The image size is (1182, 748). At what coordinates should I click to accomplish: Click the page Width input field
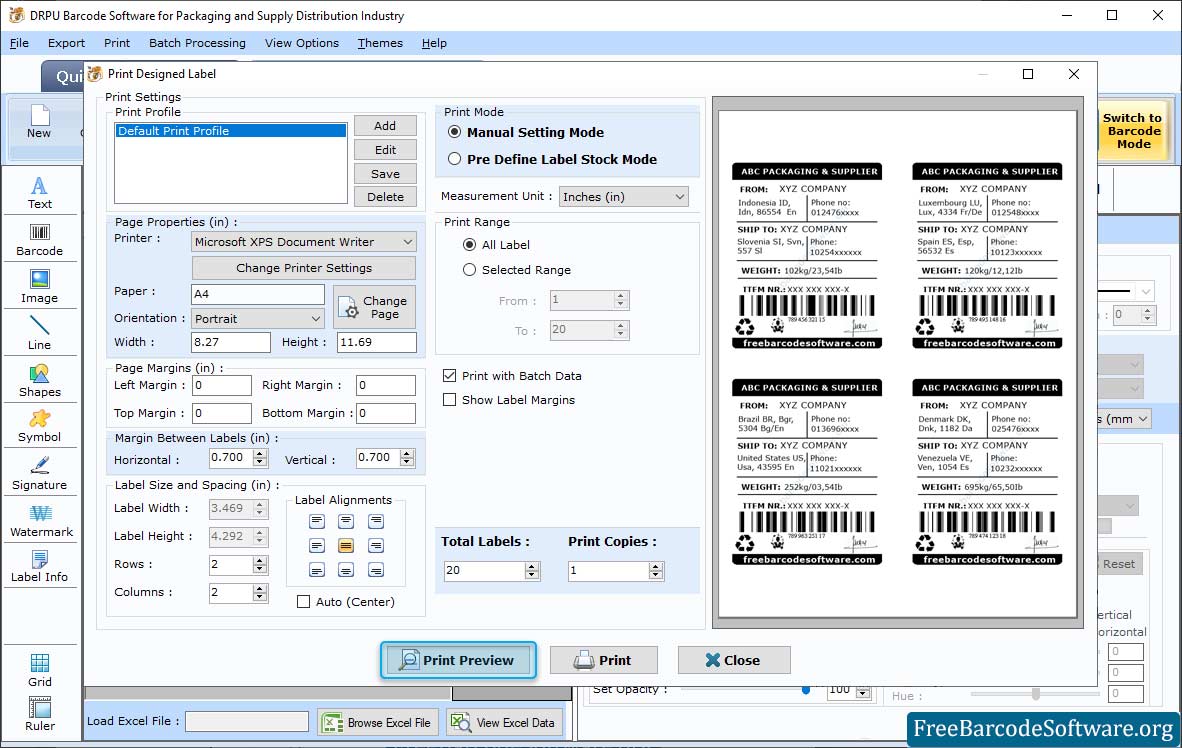(x=231, y=342)
